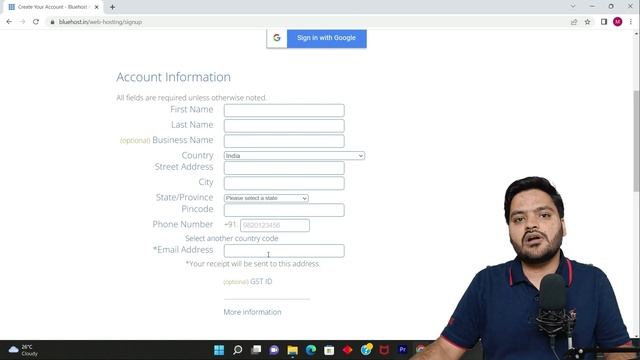Image resolution: width=640 pixels, height=360 pixels.
Task: Open the Chrome three-dot menu
Action: 631,22
